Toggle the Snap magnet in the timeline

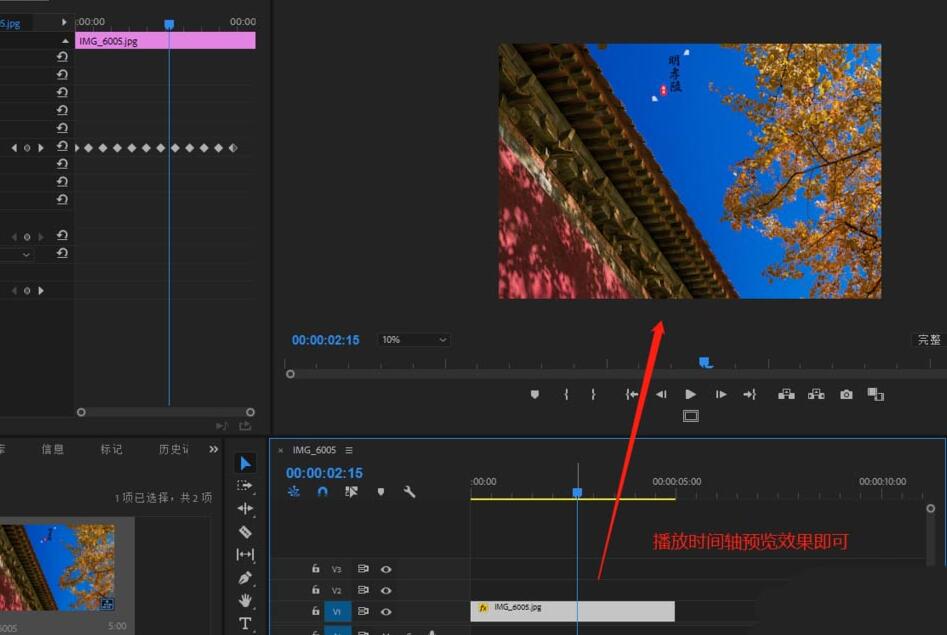[x=322, y=492]
